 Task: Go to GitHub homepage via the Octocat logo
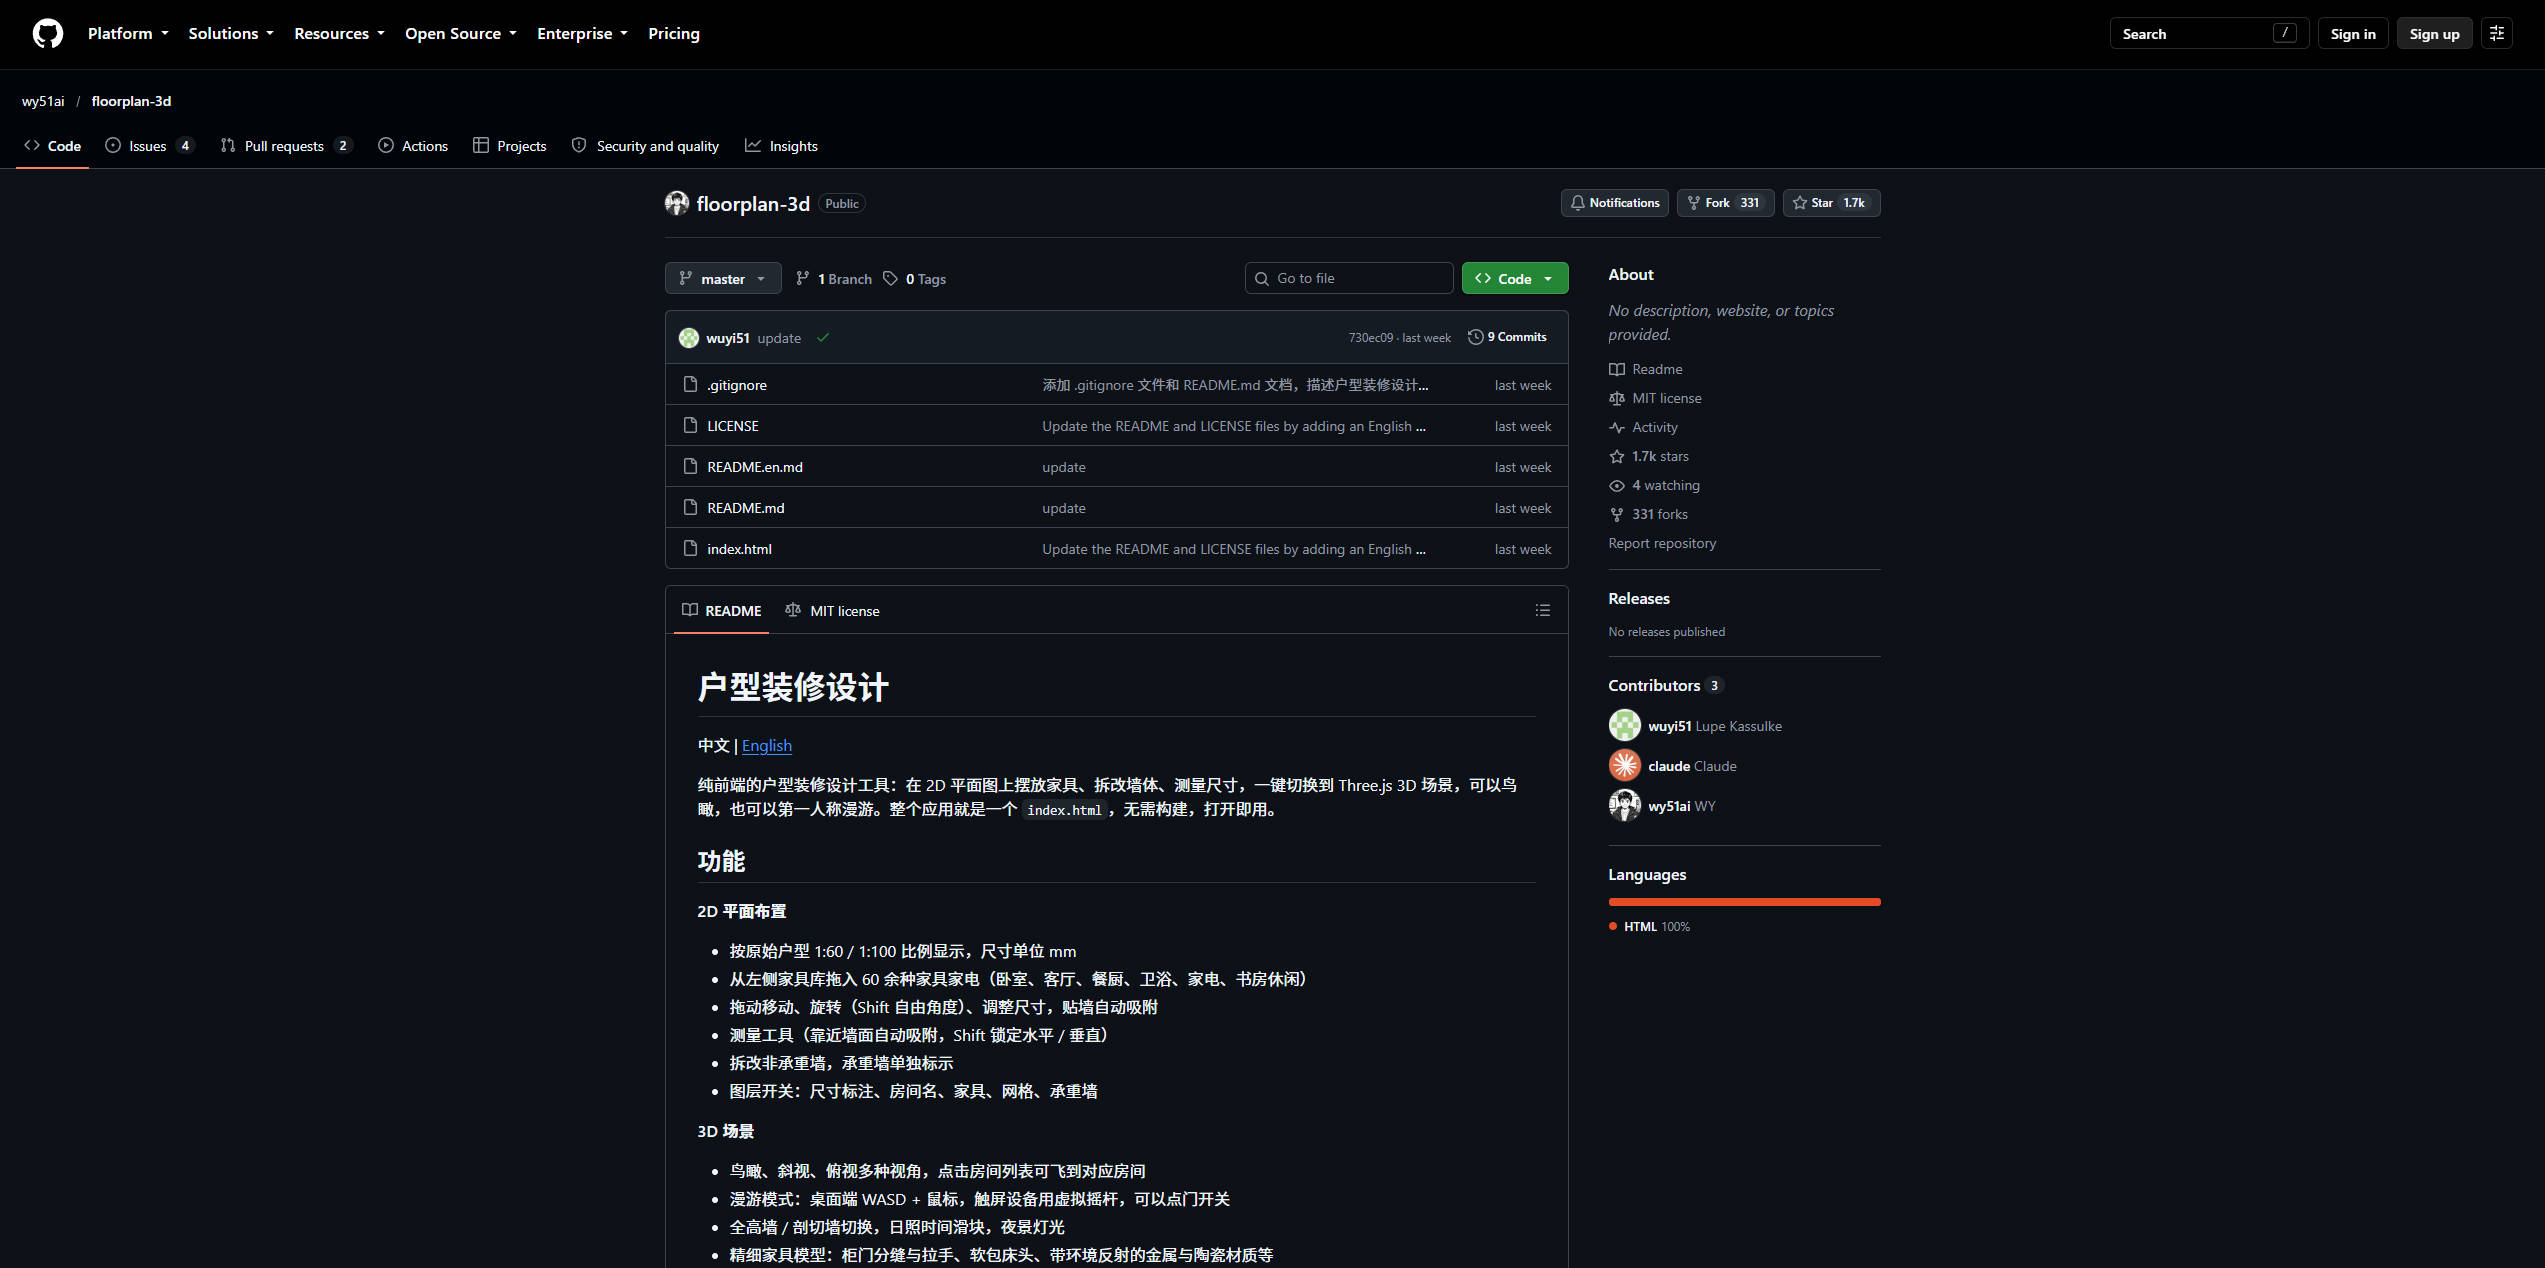click(x=47, y=33)
